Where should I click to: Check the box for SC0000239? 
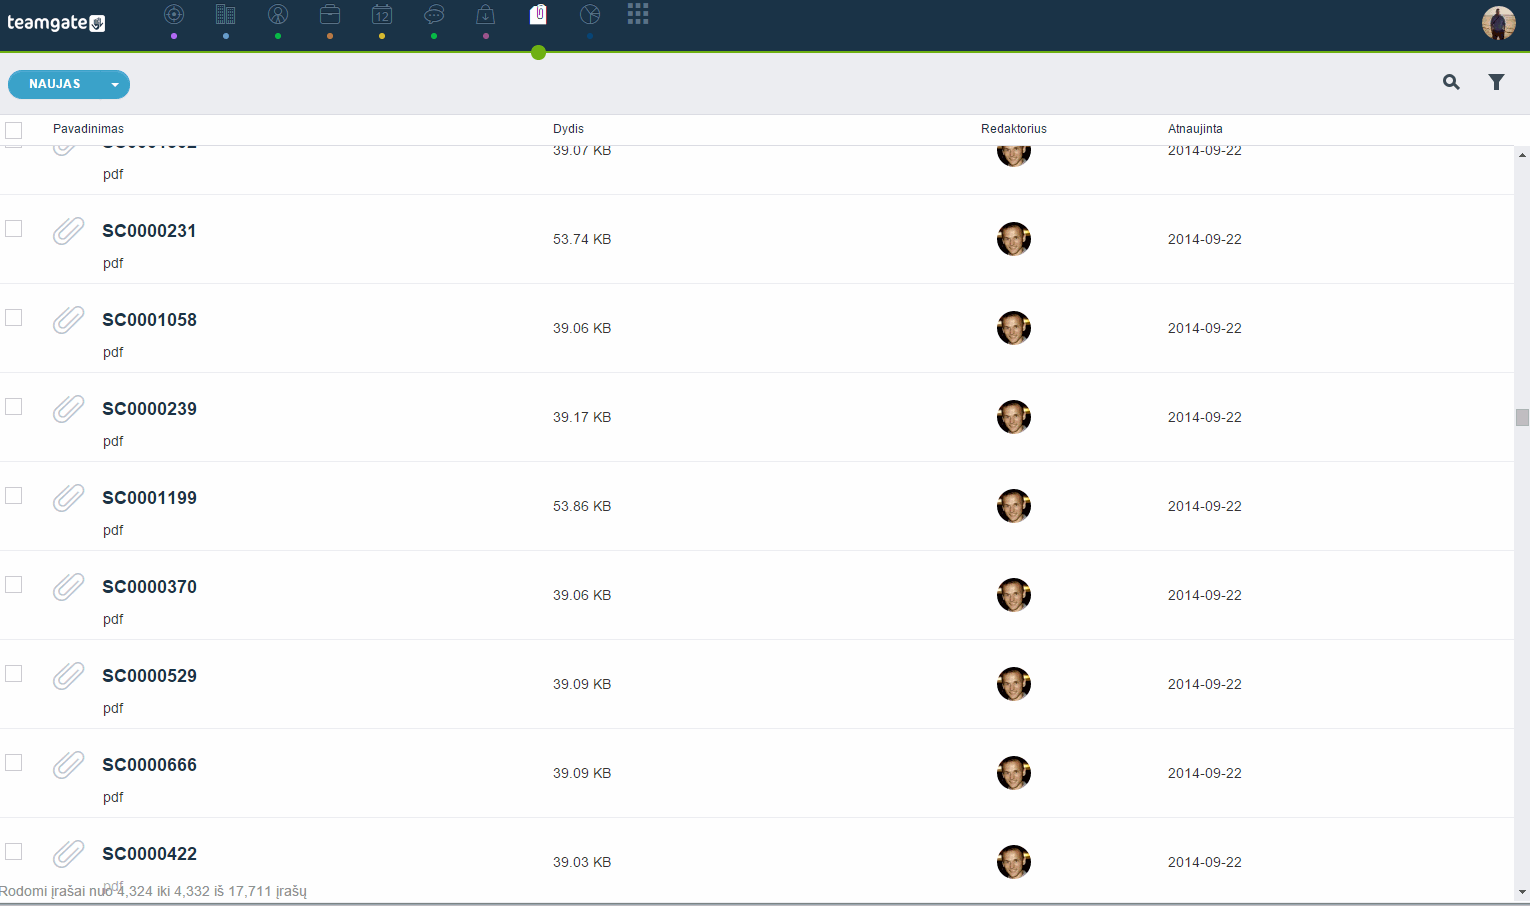[13, 406]
